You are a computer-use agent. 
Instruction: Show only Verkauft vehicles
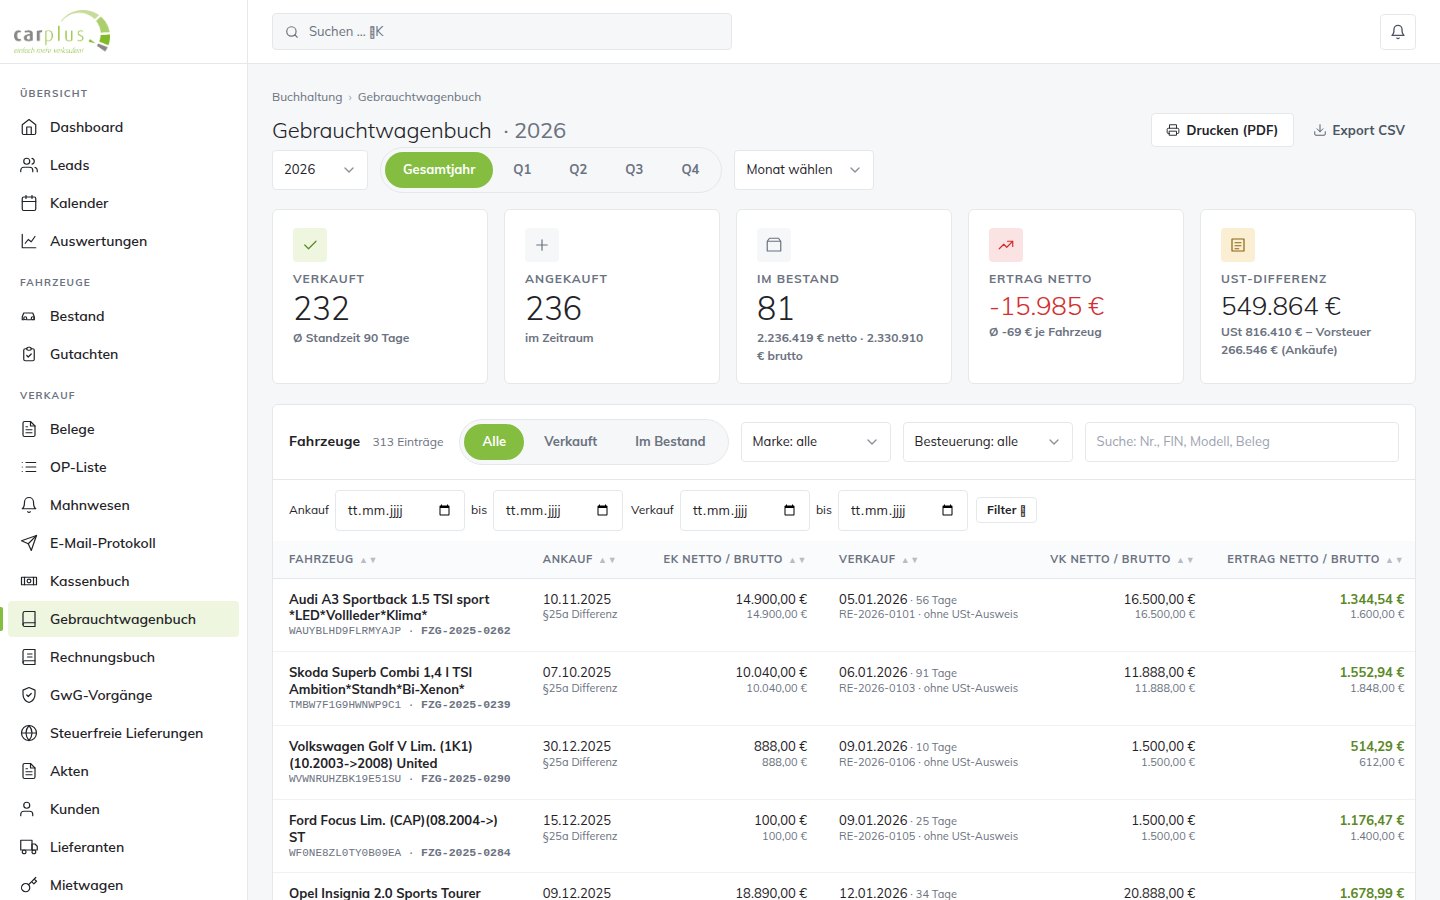click(570, 442)
